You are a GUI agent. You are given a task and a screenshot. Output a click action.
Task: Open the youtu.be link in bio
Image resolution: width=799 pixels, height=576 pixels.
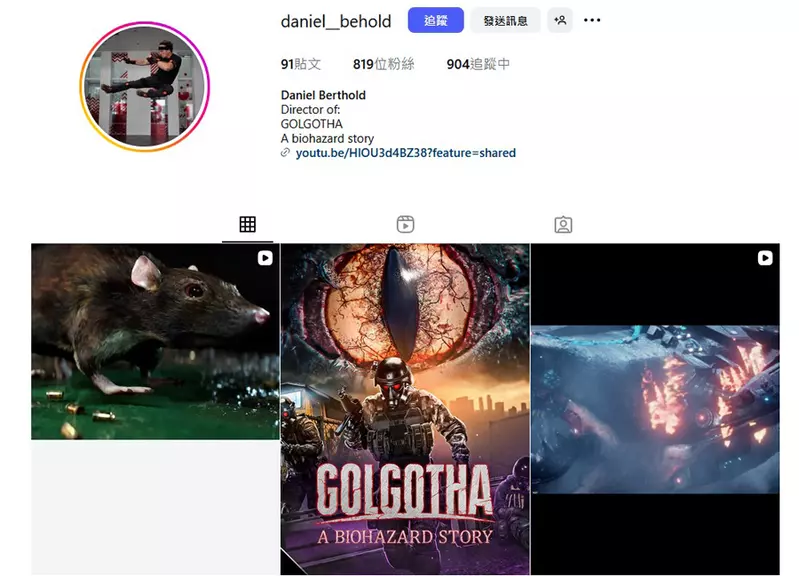[405, 153]
